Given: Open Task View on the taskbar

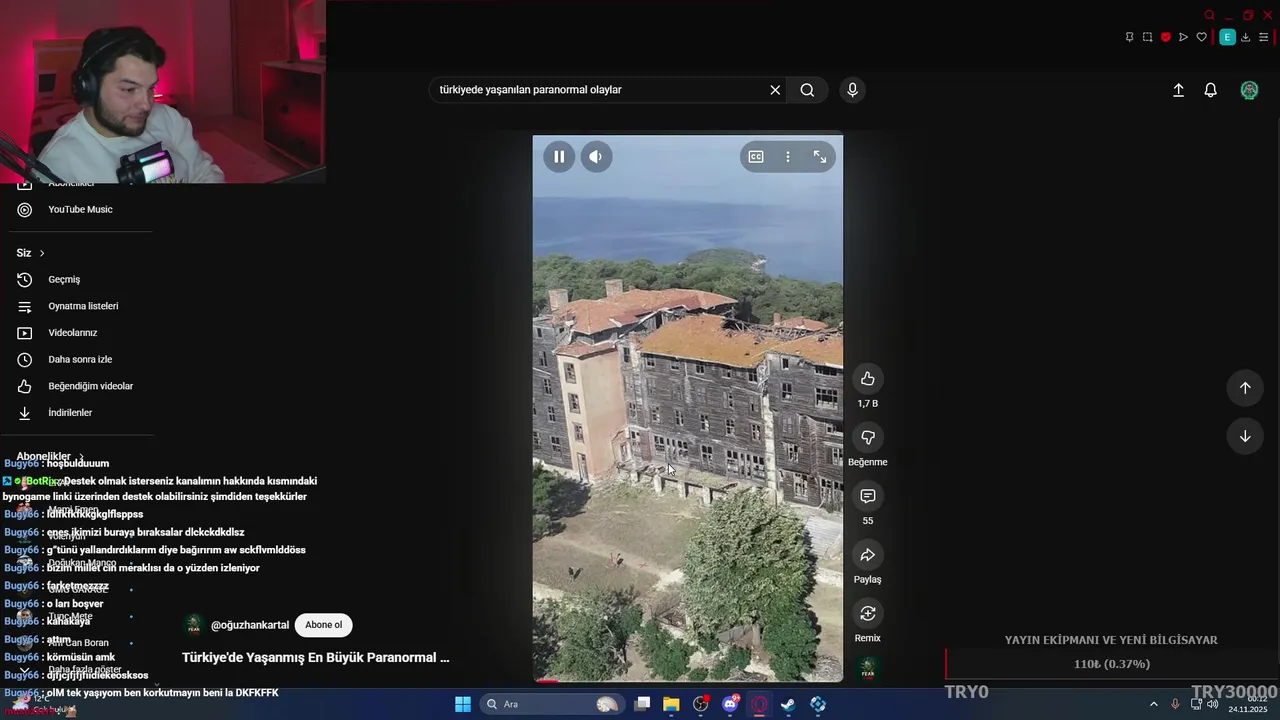Looking at the screenshot, I should coord(643,704).
